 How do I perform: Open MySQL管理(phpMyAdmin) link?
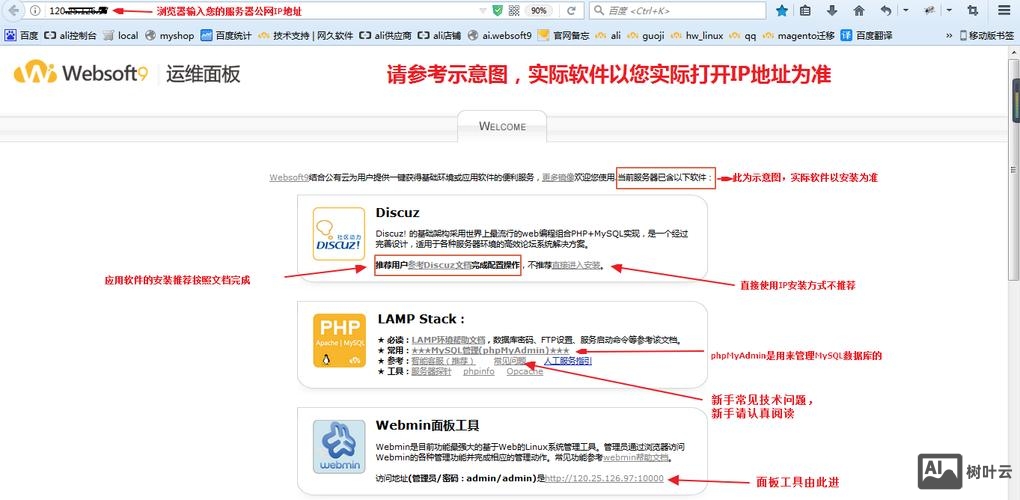(490, 350)
